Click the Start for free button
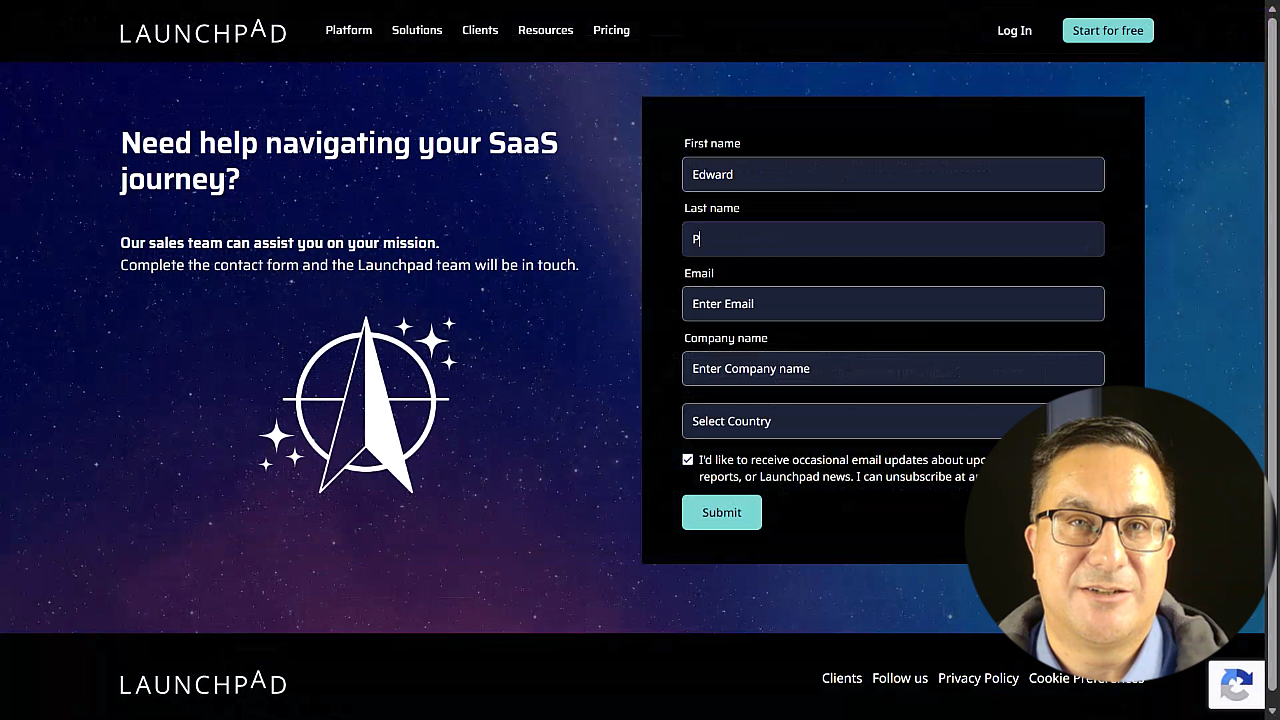Image resolution: width=1280 pixels, height=720 pixels. pos(1108,31)
